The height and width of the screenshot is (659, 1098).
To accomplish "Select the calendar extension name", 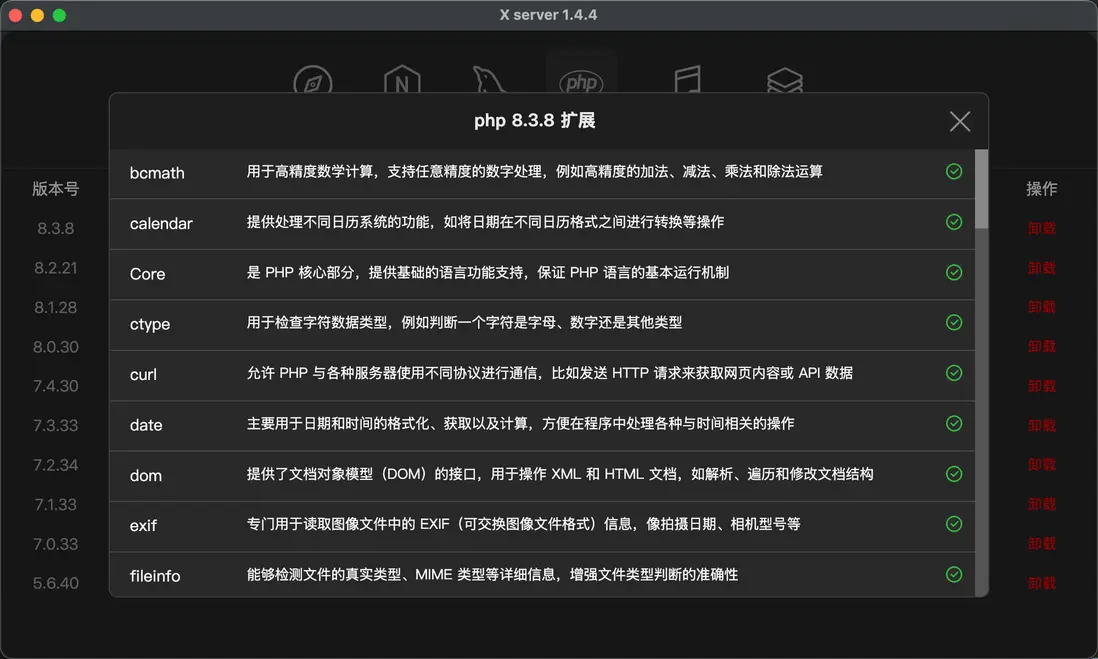I will 161,223.
